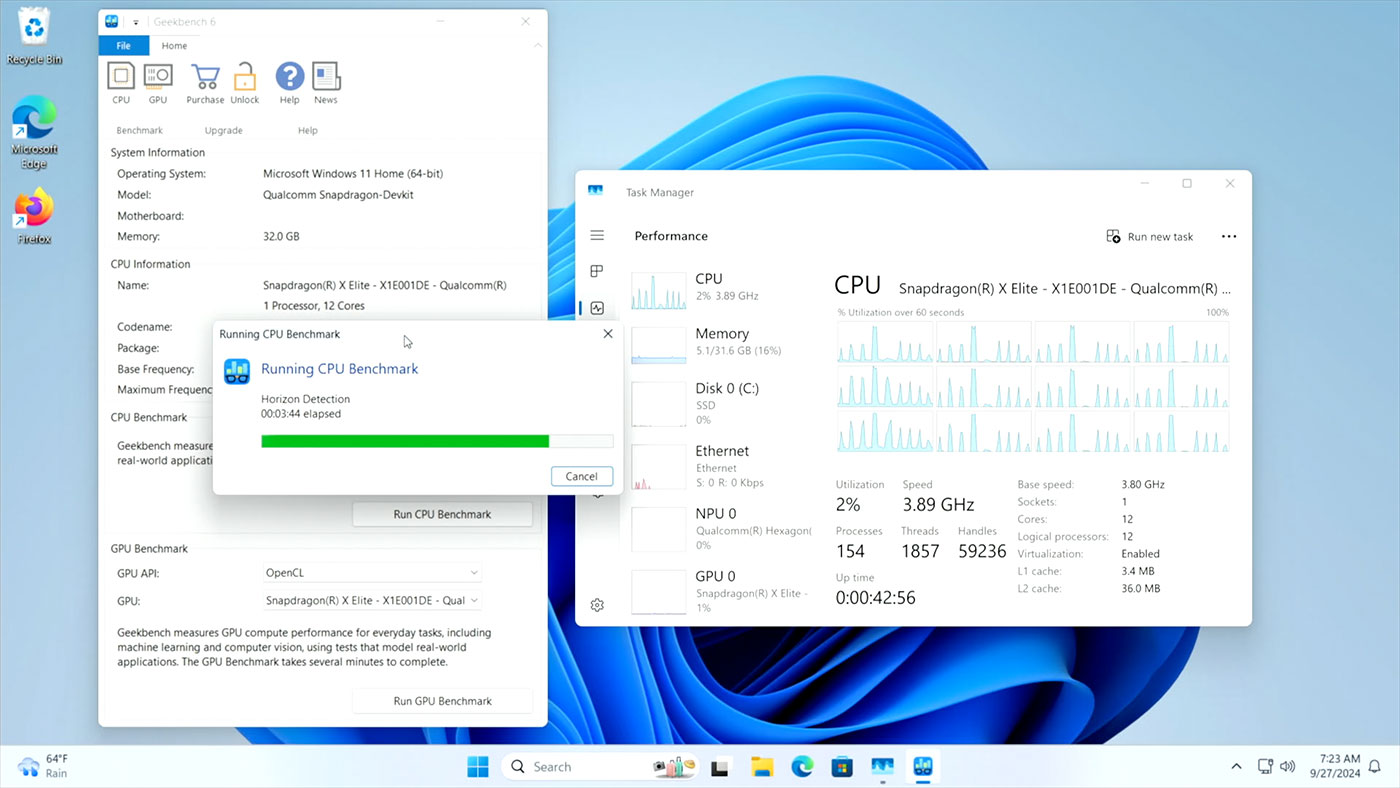Select the Home ribbon tab

point(174,46)
